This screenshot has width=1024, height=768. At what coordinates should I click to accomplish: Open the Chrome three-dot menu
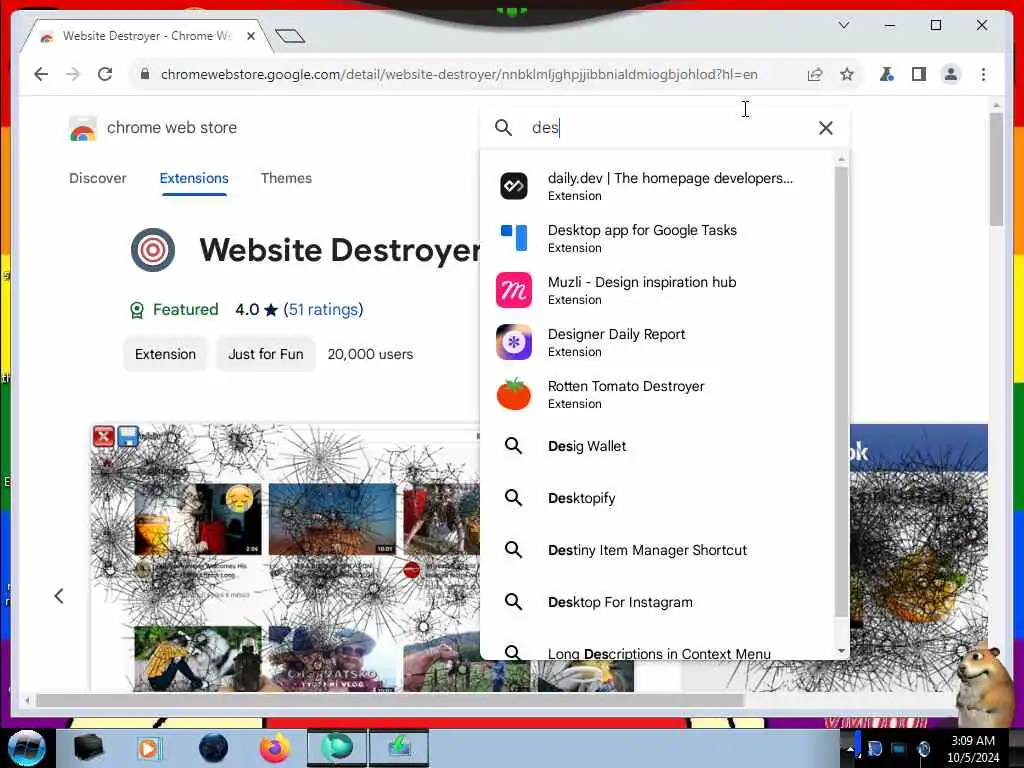pyautogui.click(x=984, y=74)
